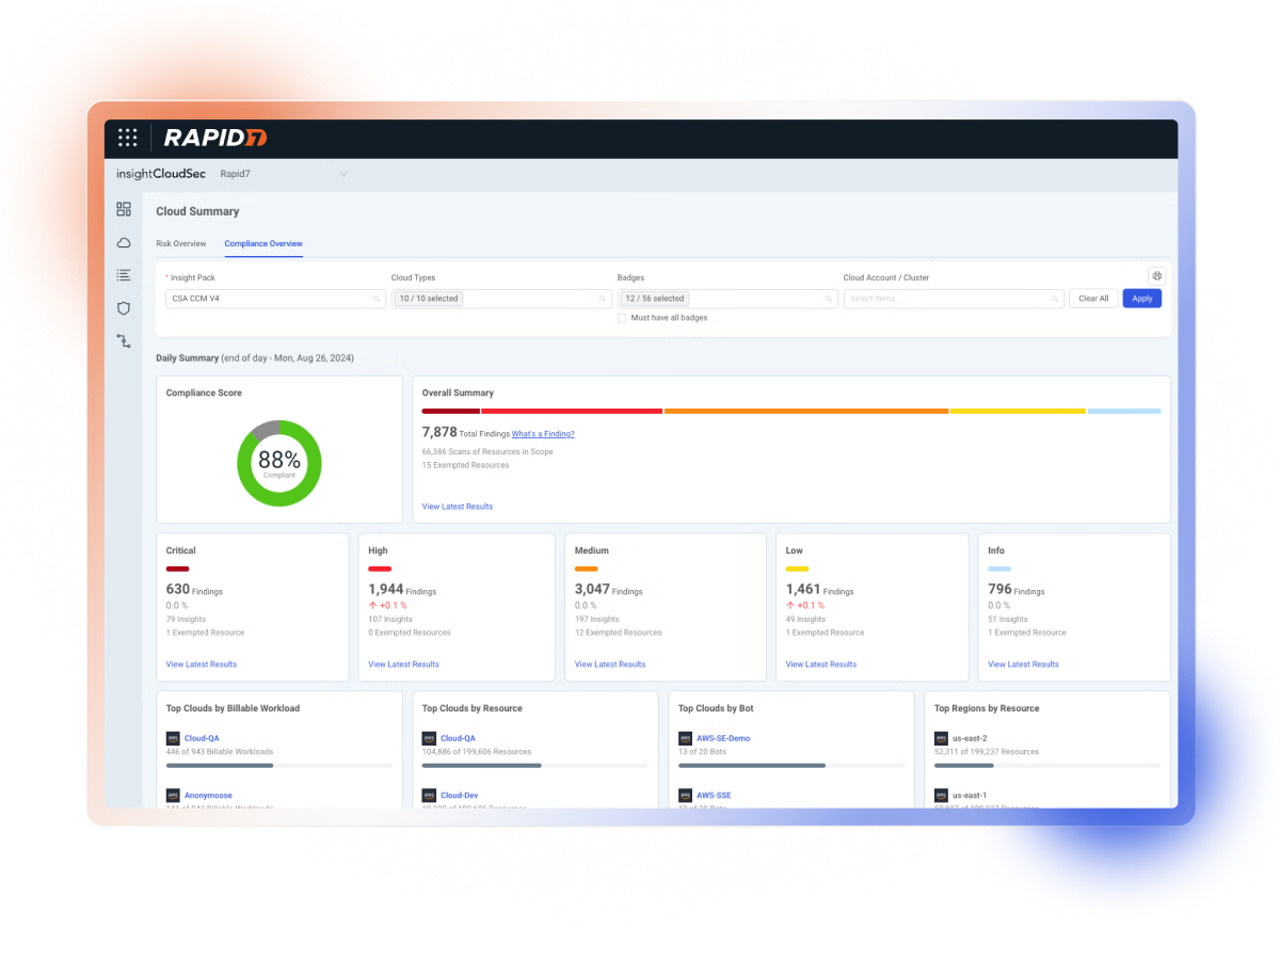Open the list view icon in sidebar
This screenshot has width=1280, height=960.
coord(123,275)
